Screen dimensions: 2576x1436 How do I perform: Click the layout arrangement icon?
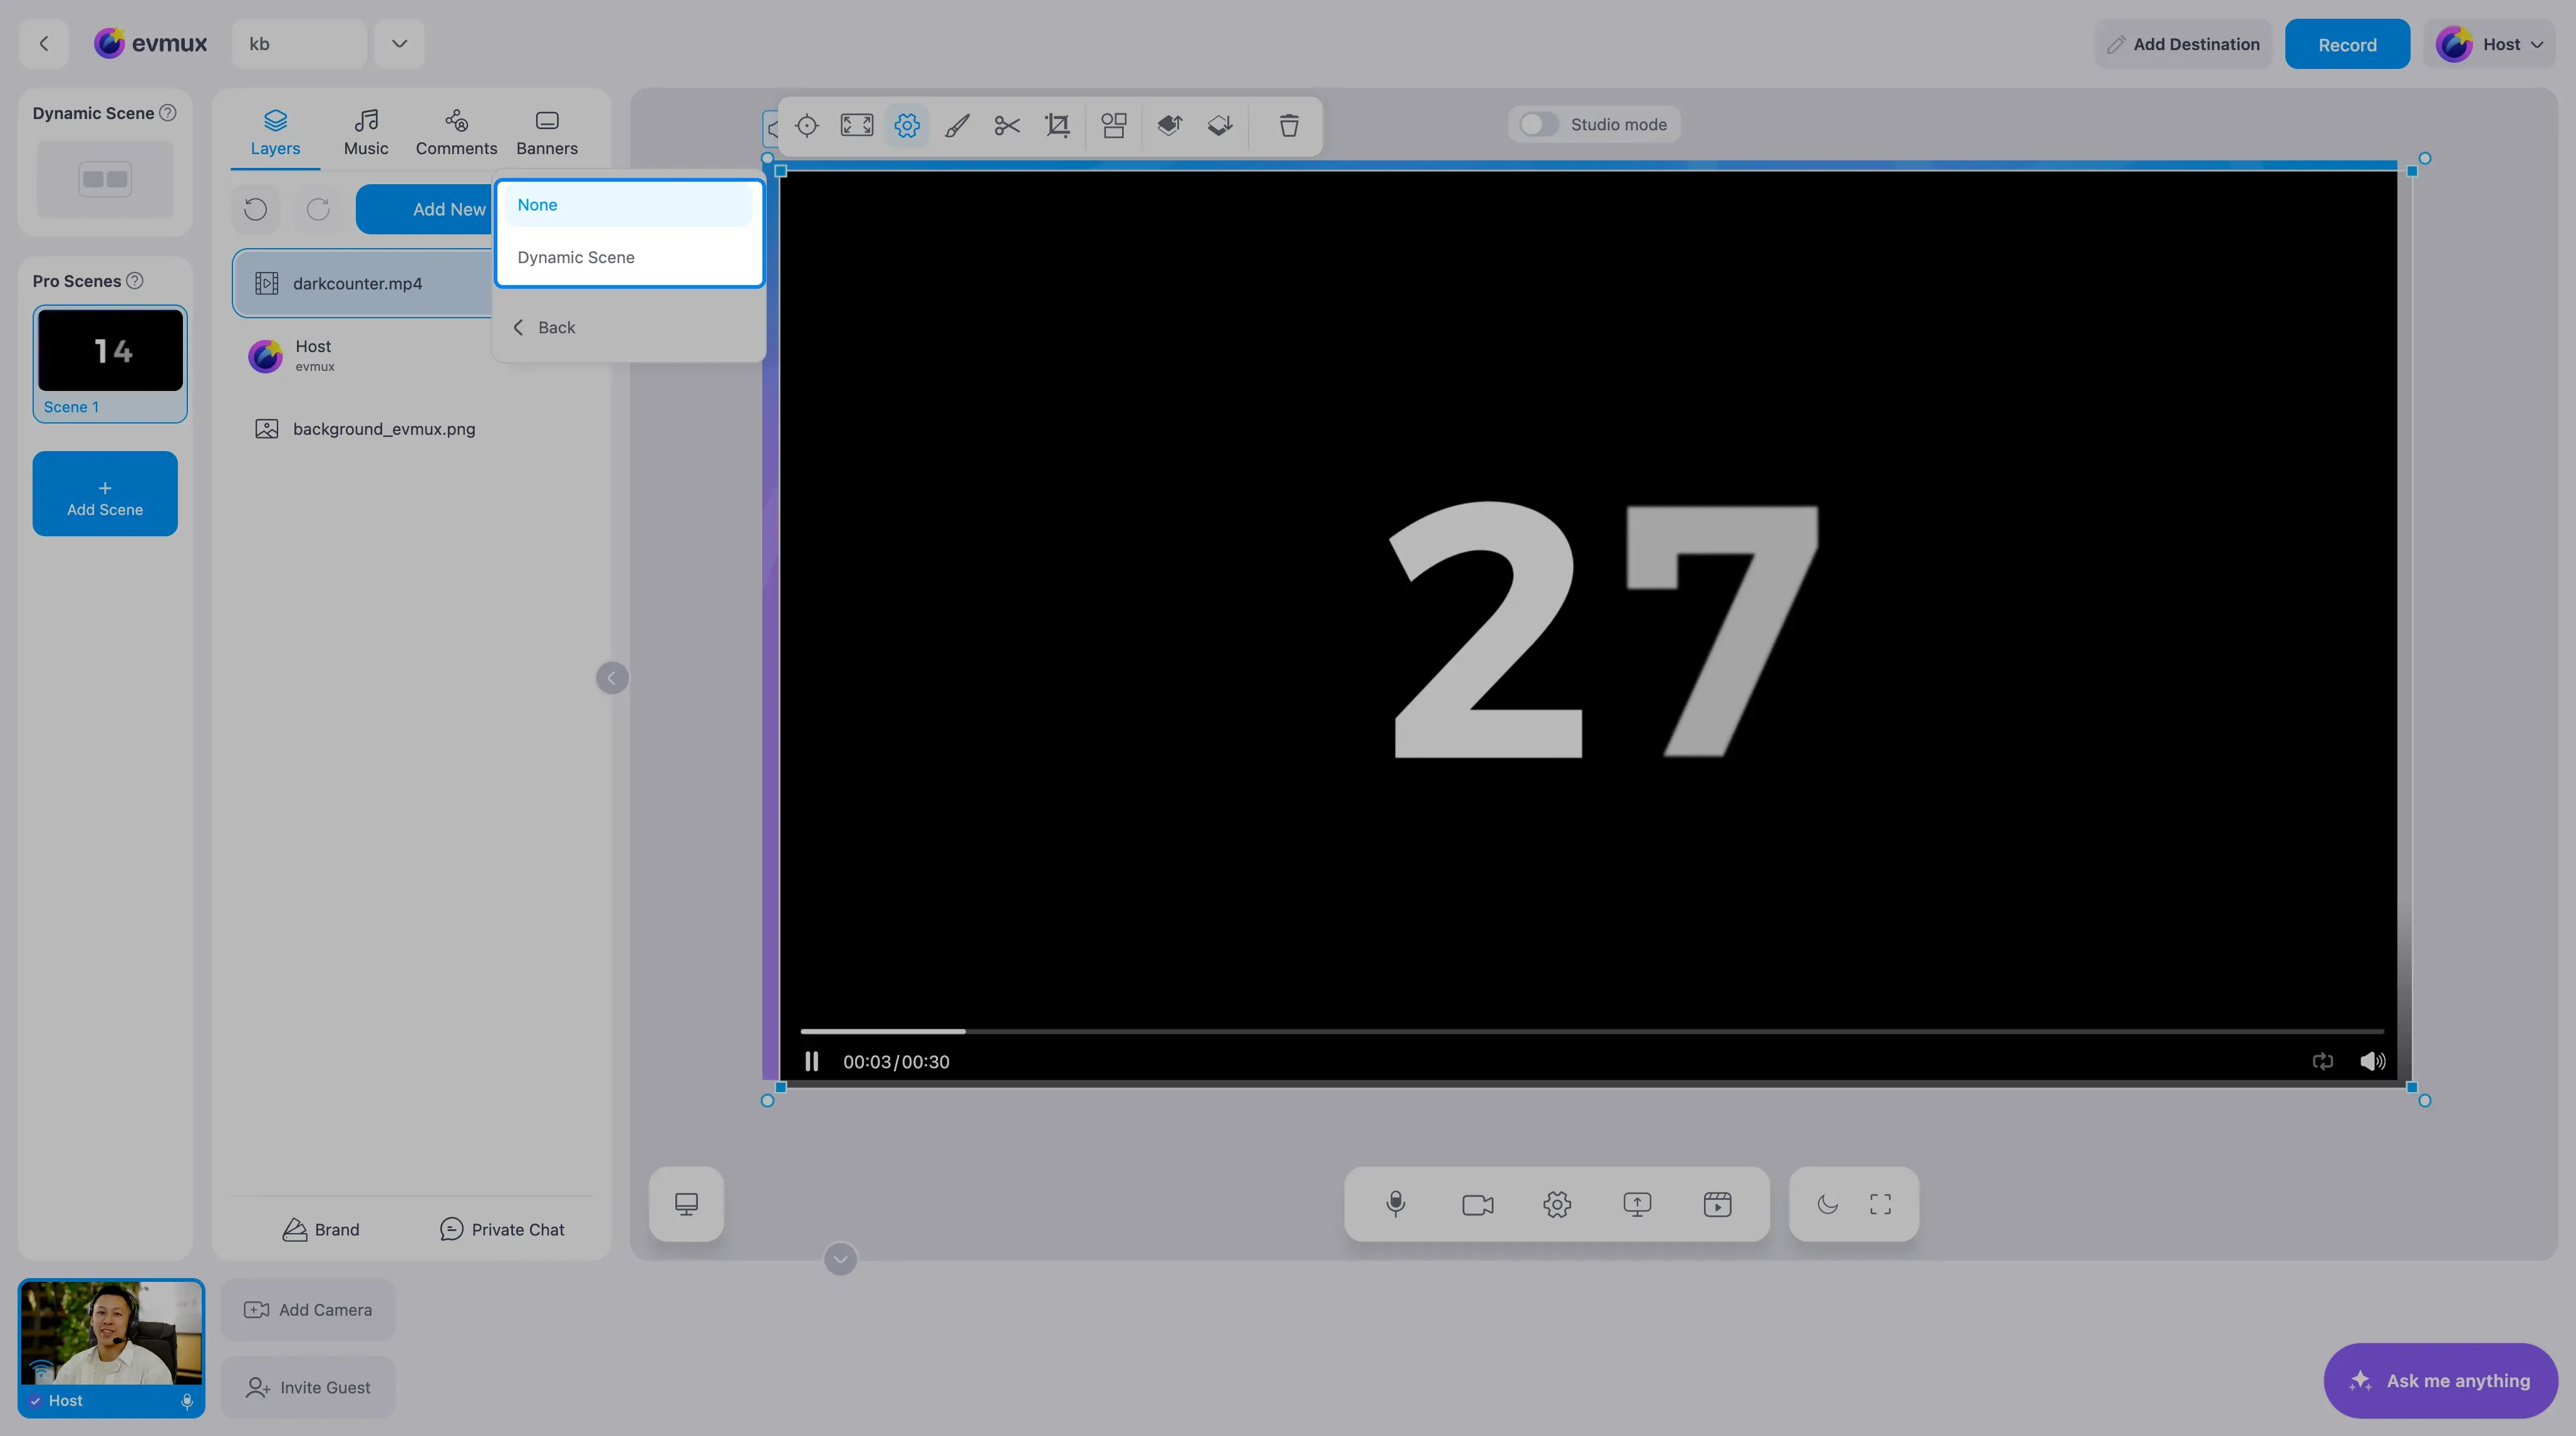coord(1114,125)
